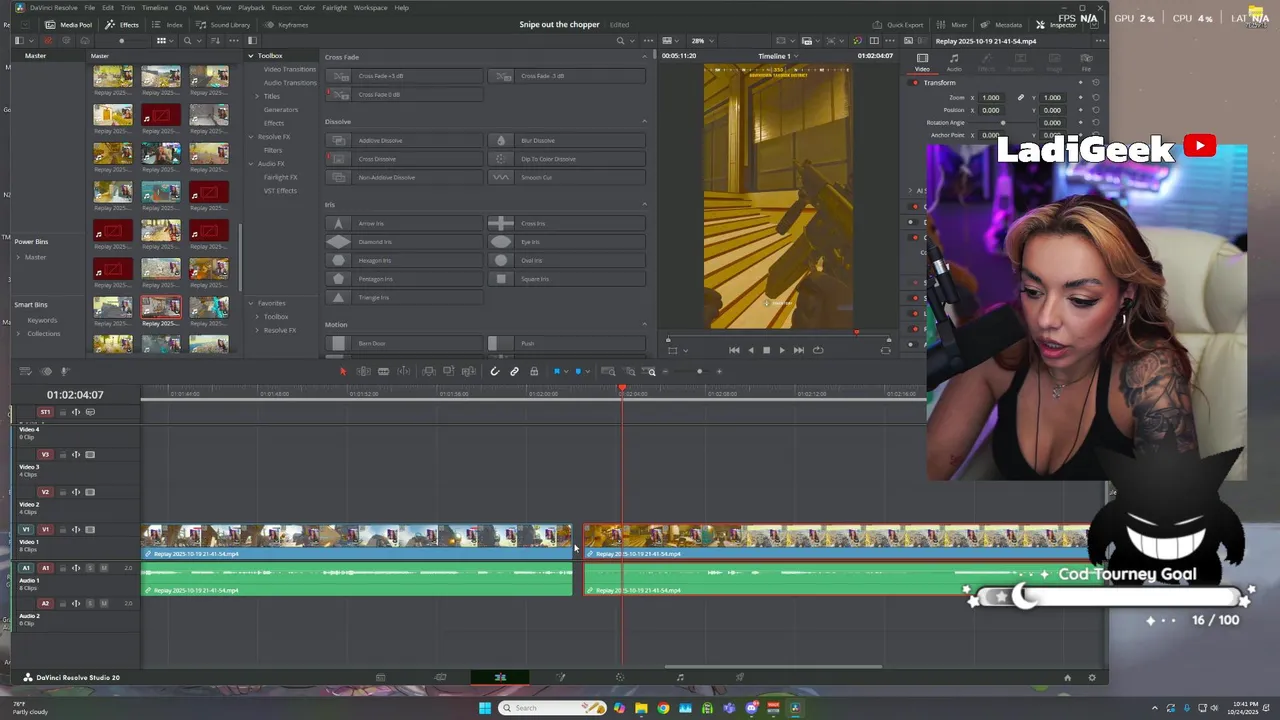This screenshot has height=720, width=1280.
Task: Select Video Transitions in Toolbox
Action: 289,69
